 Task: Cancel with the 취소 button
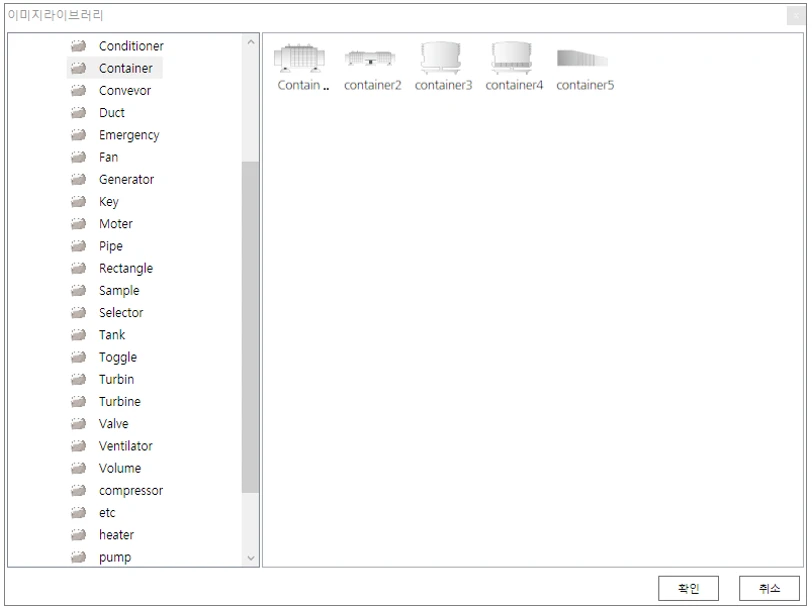(x=769, y=588)
